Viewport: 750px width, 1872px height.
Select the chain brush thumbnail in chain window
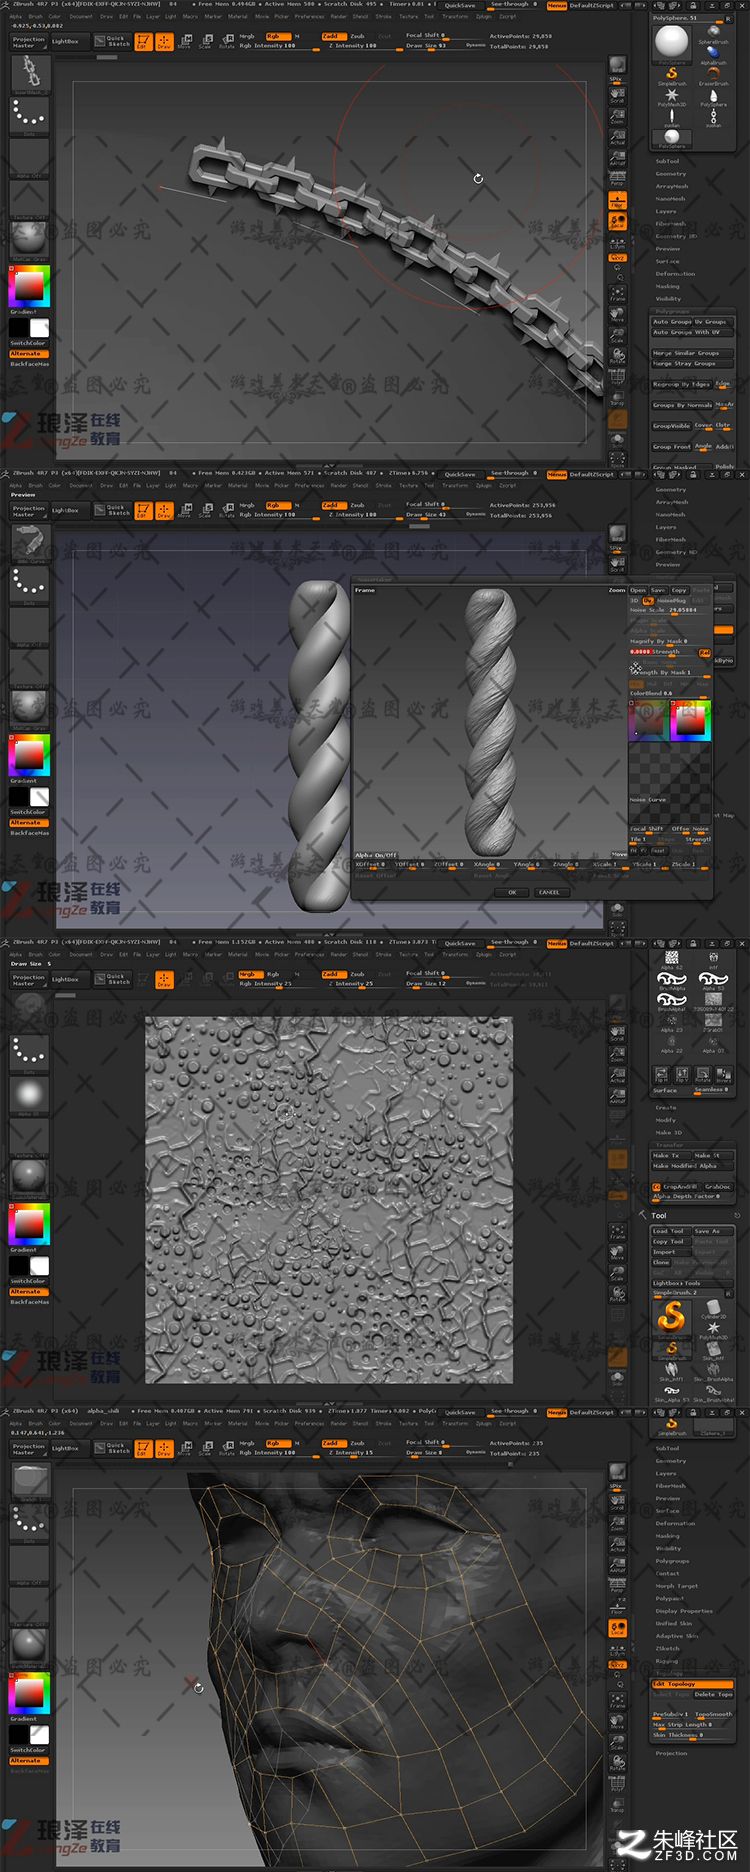[29, 75]
